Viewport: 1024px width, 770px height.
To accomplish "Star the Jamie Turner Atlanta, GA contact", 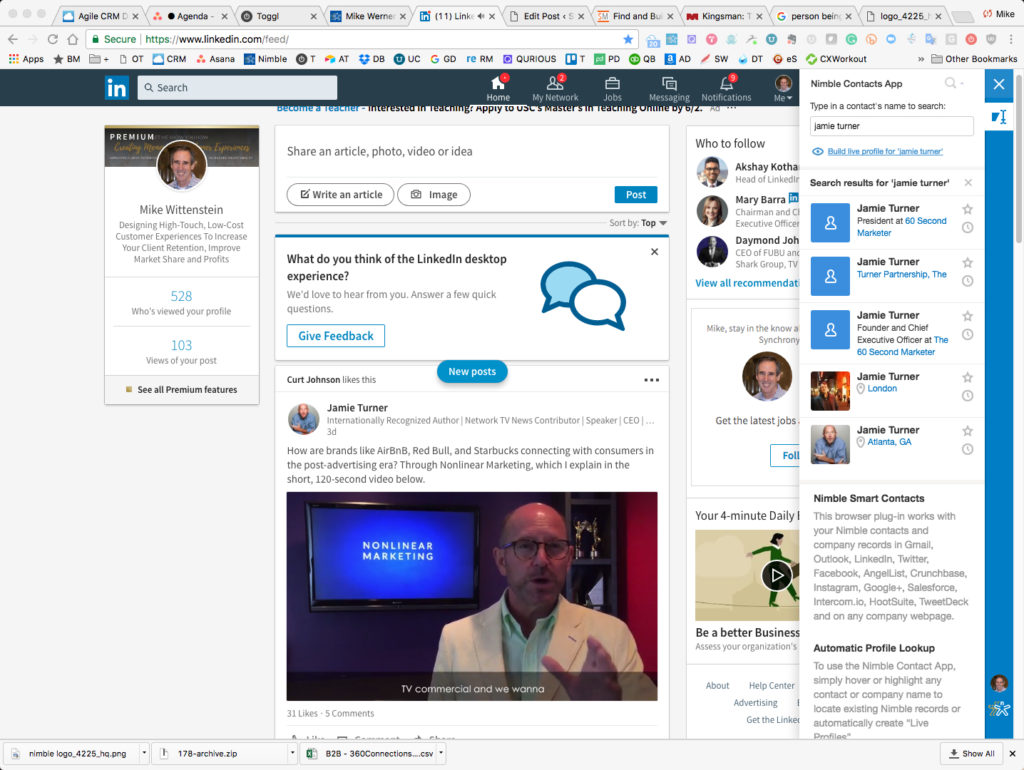I will tap(968, 431).
